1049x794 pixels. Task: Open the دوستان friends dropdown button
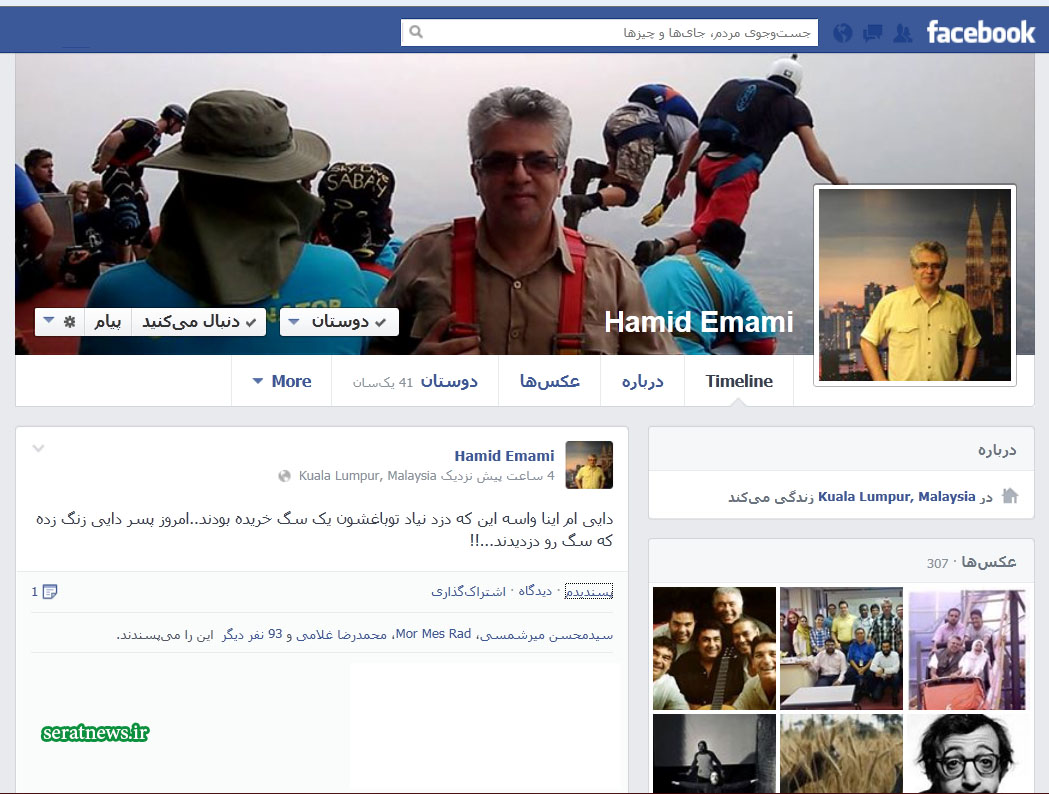pos(339,322)
